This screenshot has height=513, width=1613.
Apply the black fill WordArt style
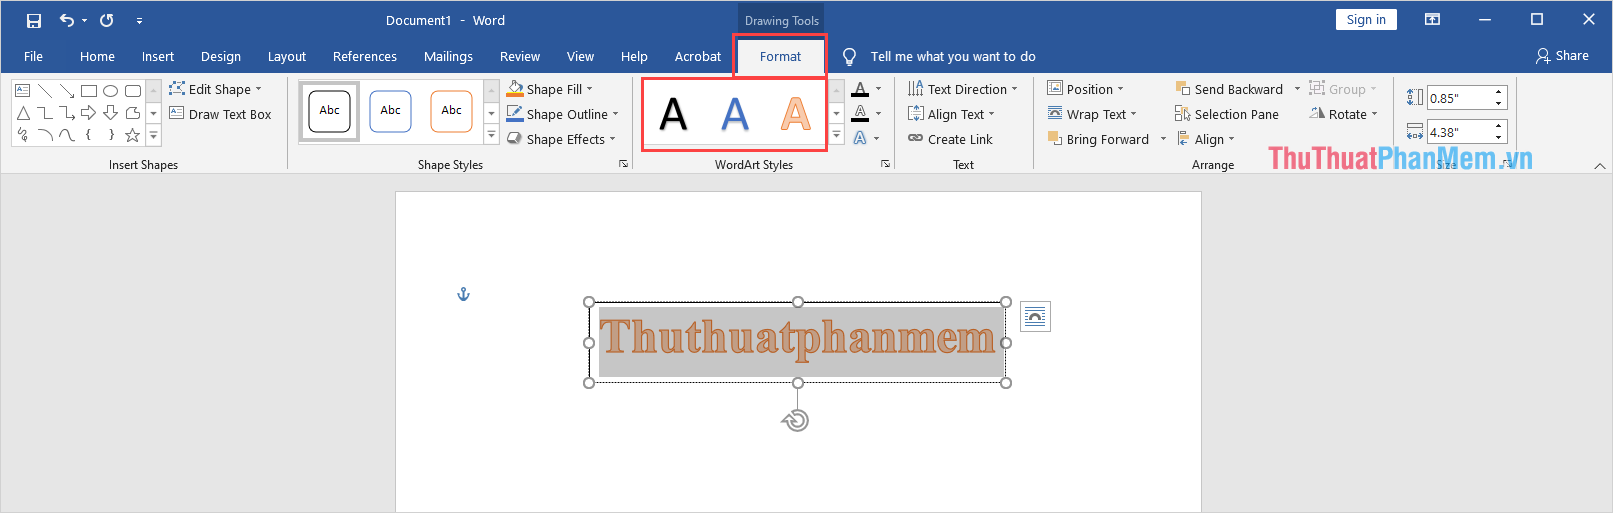[x=674, y=115]
